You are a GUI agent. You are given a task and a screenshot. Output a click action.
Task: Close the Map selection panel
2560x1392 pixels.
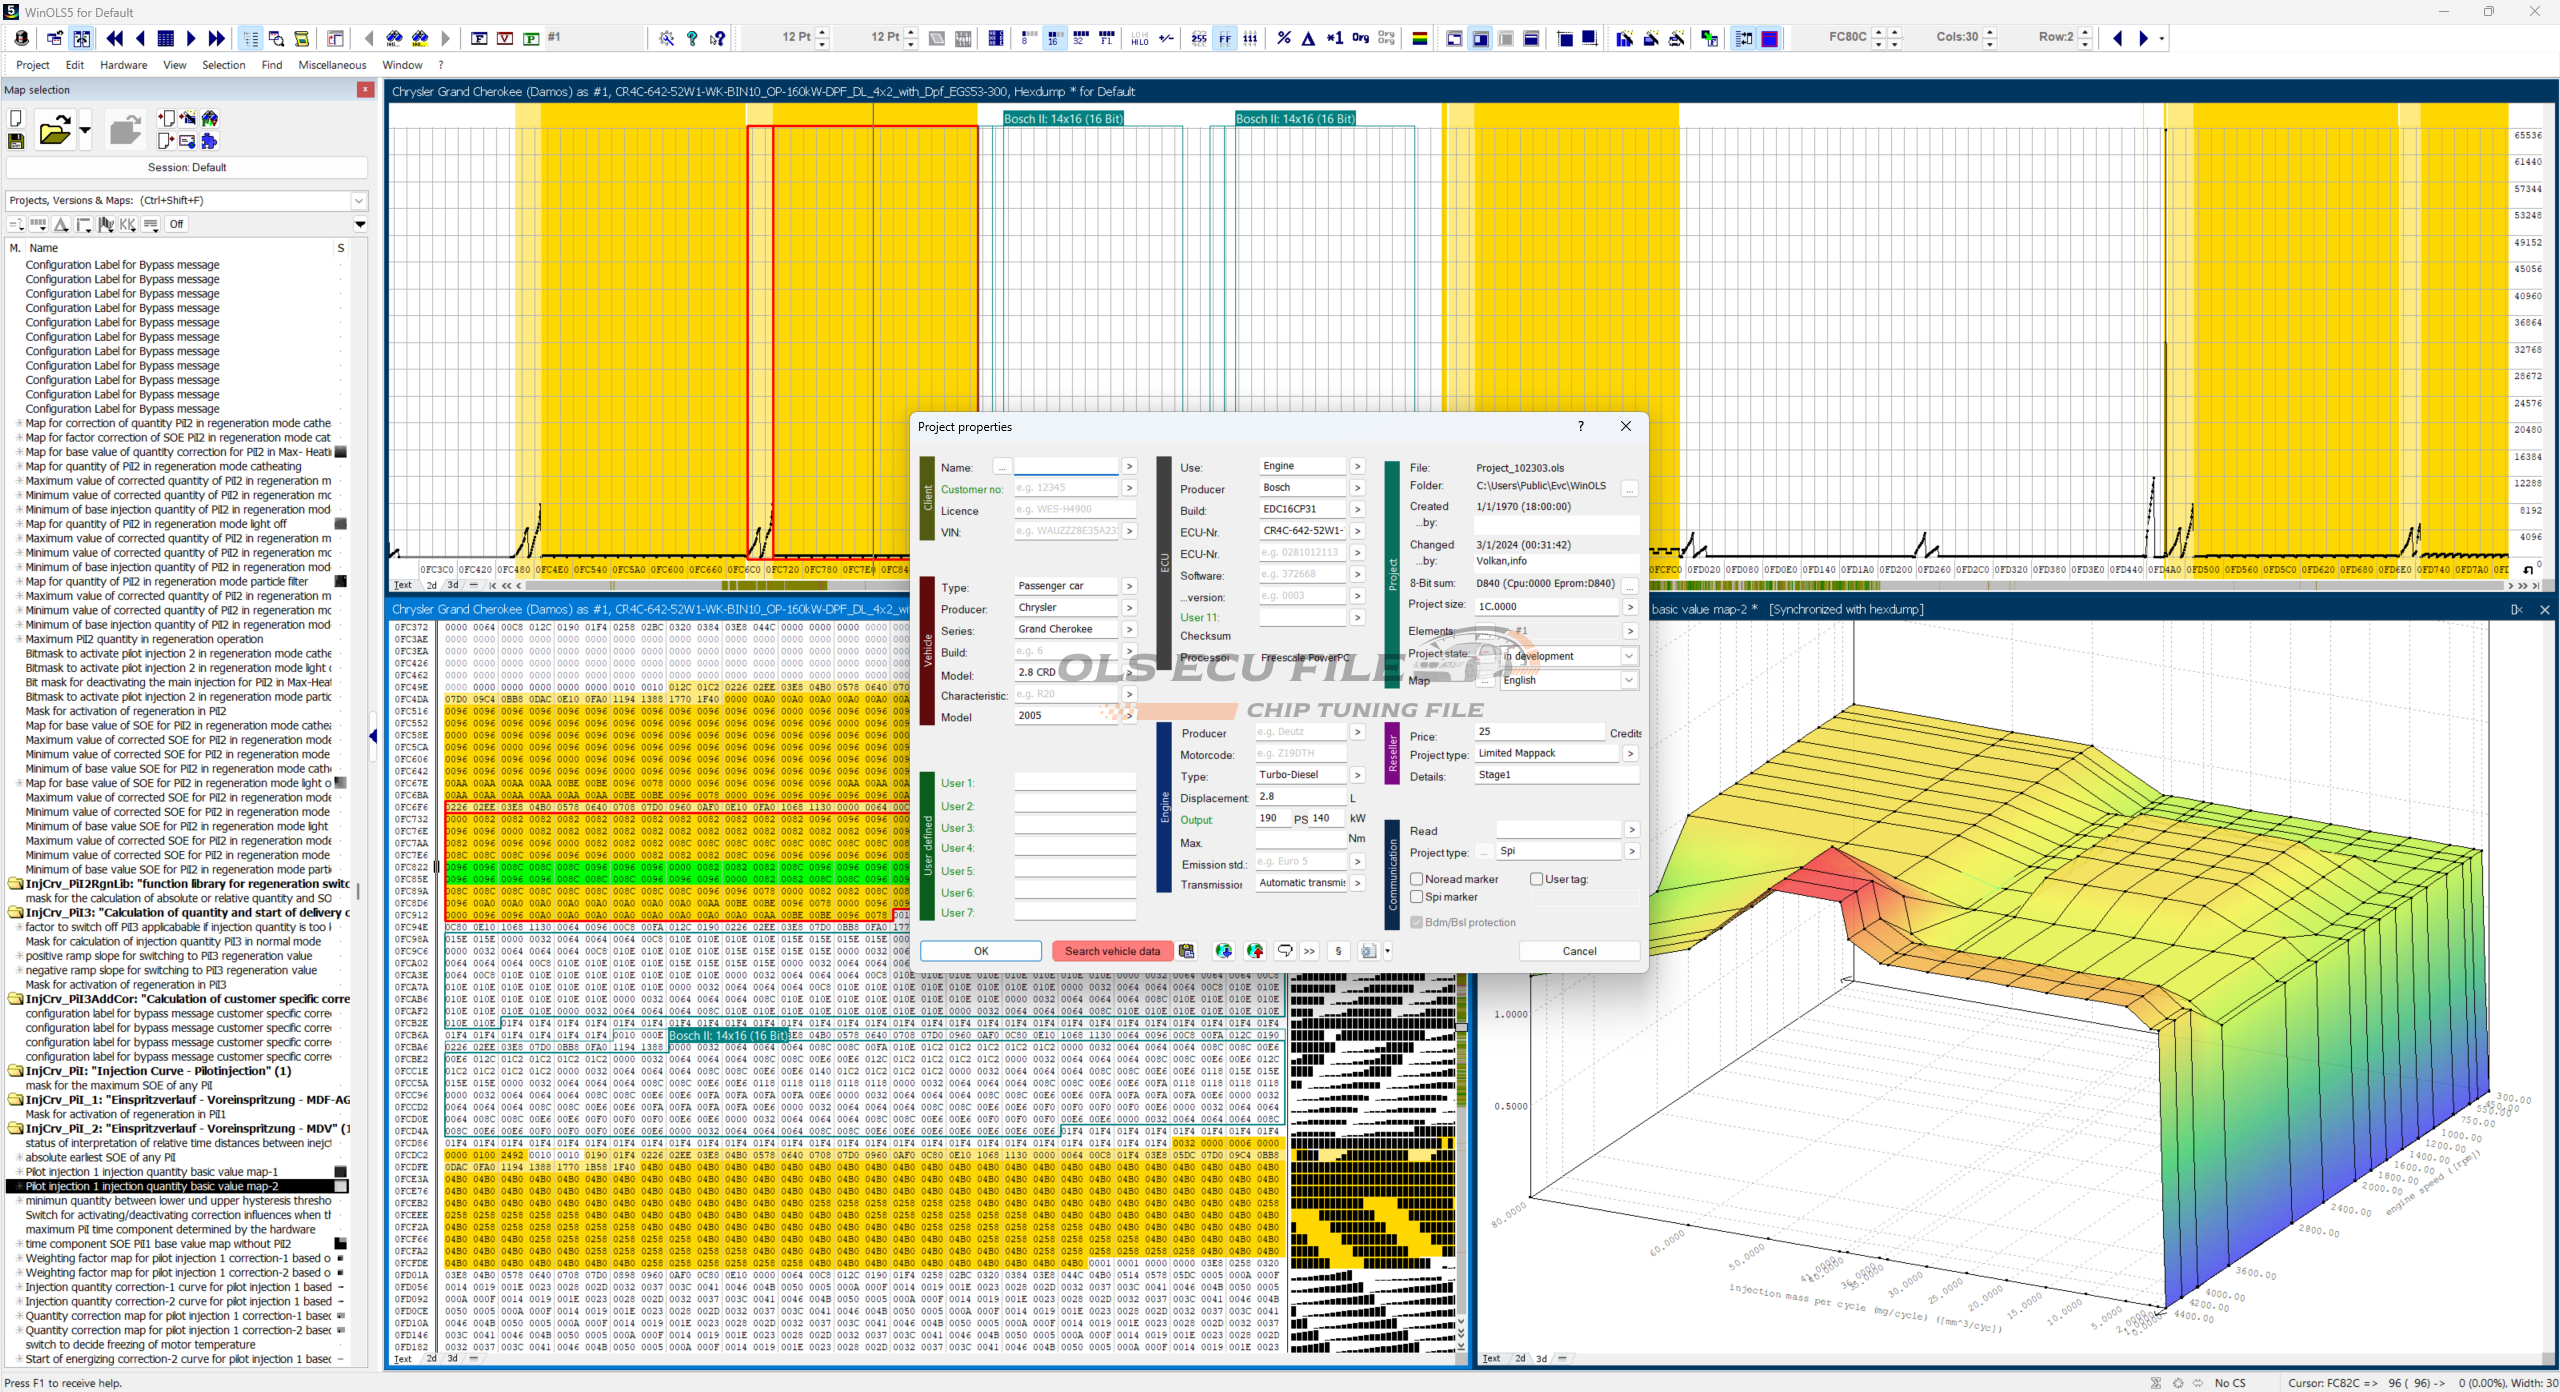pos(366,90)
